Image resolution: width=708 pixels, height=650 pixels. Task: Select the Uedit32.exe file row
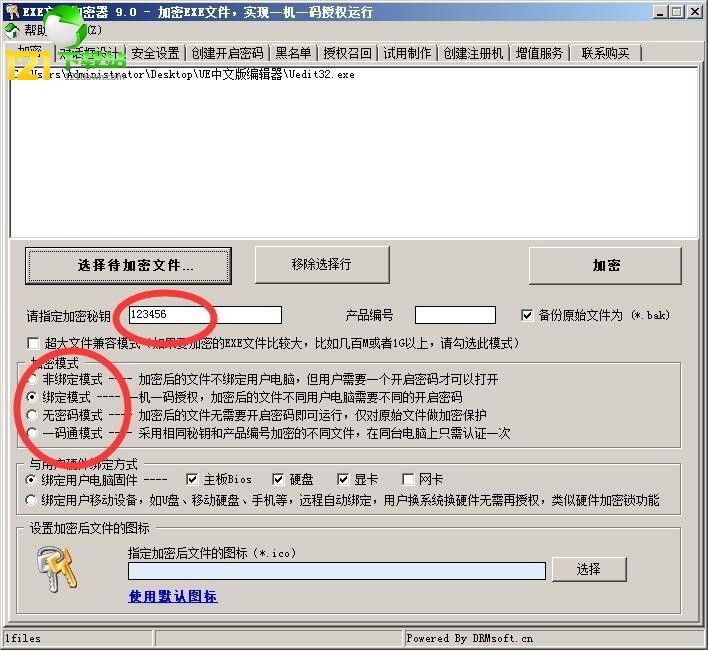point(354,74)
